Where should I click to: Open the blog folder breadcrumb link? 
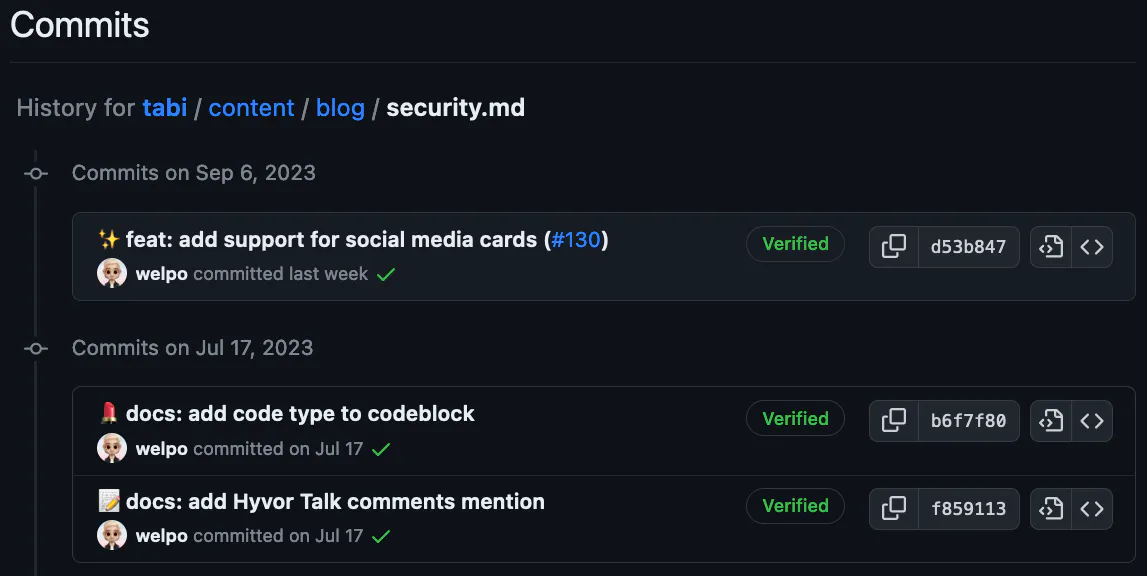coord(340,107)
